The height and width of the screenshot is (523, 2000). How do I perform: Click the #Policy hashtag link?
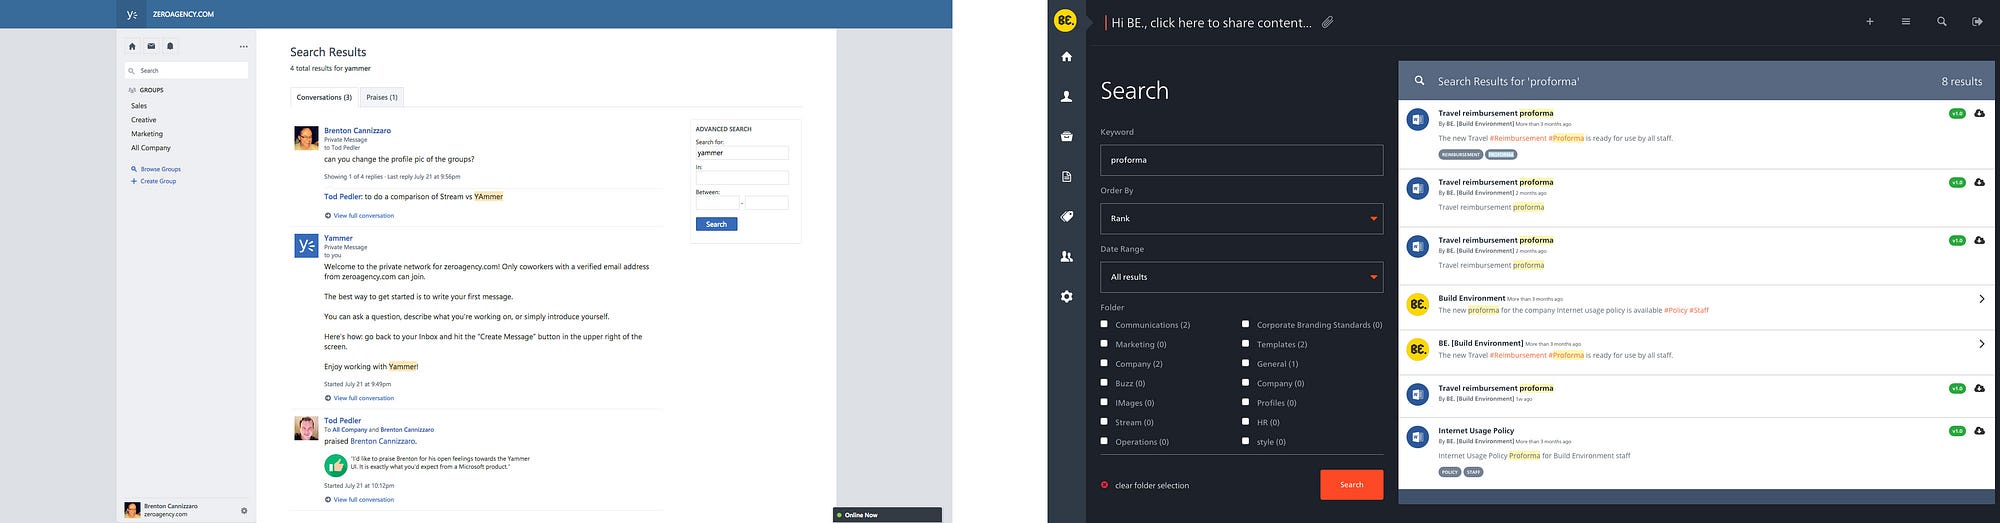tap(1675, 310)
